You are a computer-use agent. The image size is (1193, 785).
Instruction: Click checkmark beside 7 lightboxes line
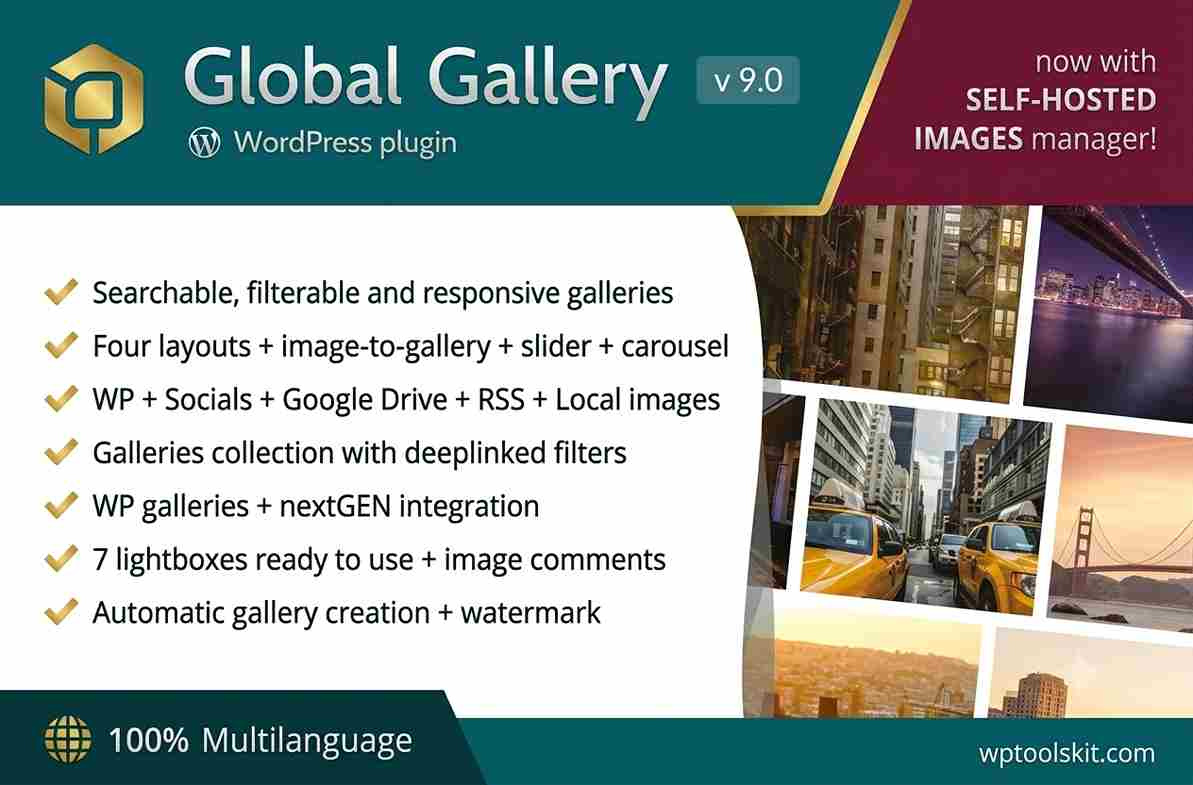[61, 558]
